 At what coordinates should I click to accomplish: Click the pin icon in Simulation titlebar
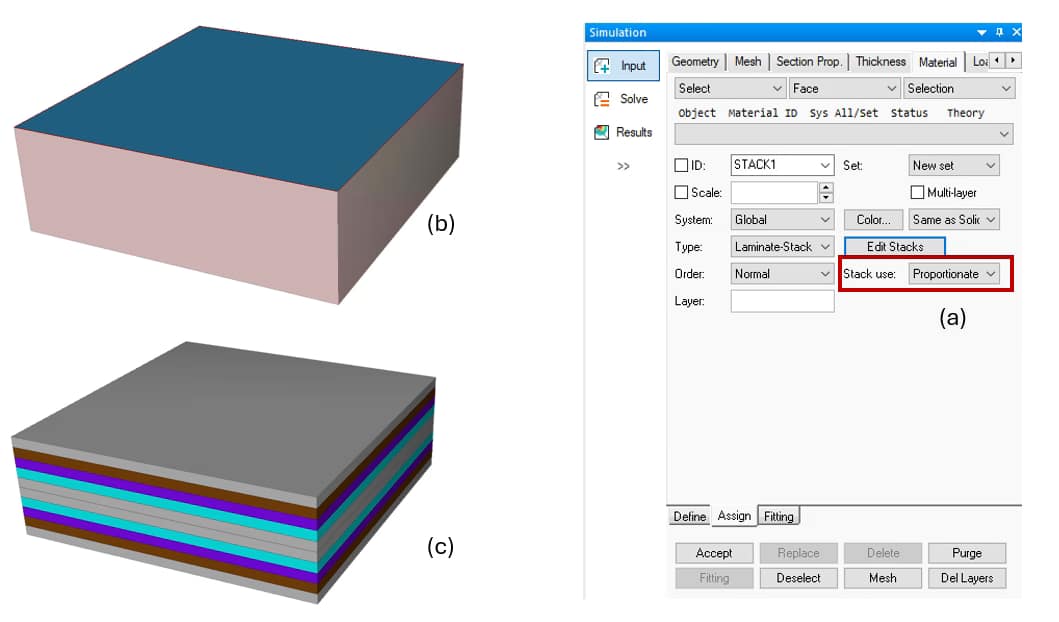tap(999, 32)
